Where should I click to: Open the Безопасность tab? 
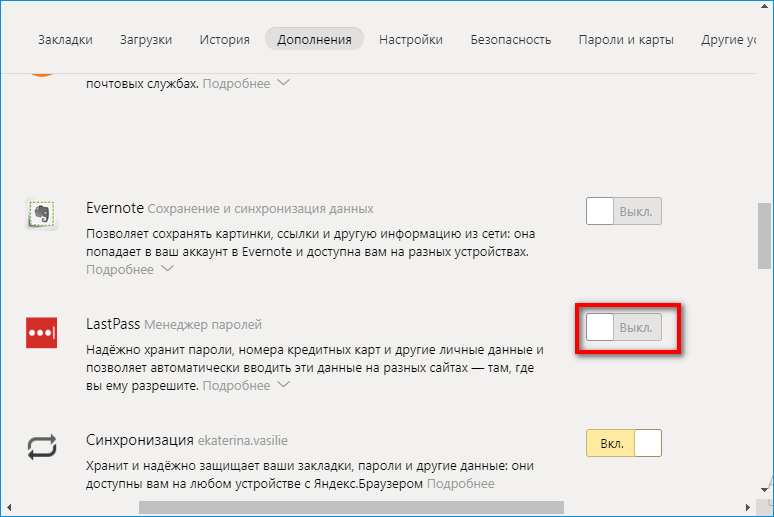(510, 40)
